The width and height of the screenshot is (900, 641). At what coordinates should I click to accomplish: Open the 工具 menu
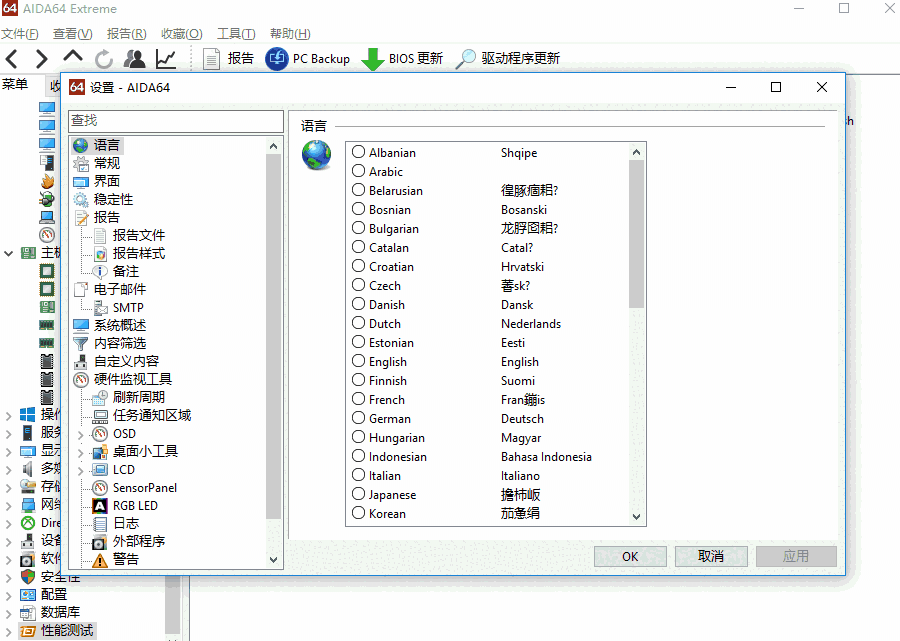(235, 33)
